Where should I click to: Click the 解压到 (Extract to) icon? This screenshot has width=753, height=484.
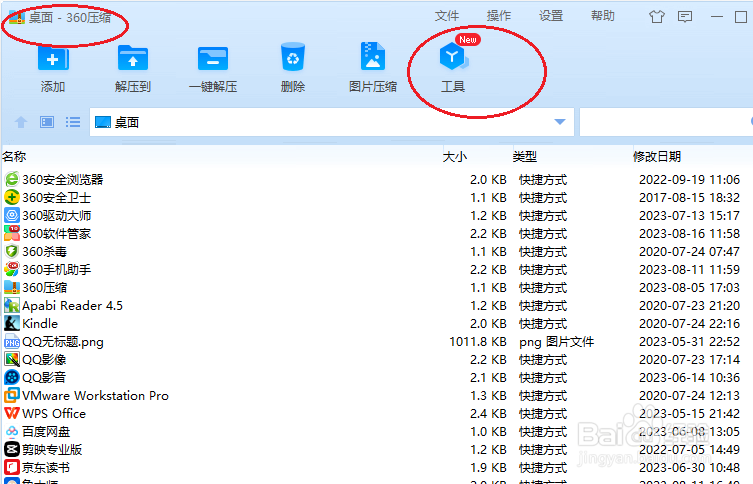pos(133,59)
